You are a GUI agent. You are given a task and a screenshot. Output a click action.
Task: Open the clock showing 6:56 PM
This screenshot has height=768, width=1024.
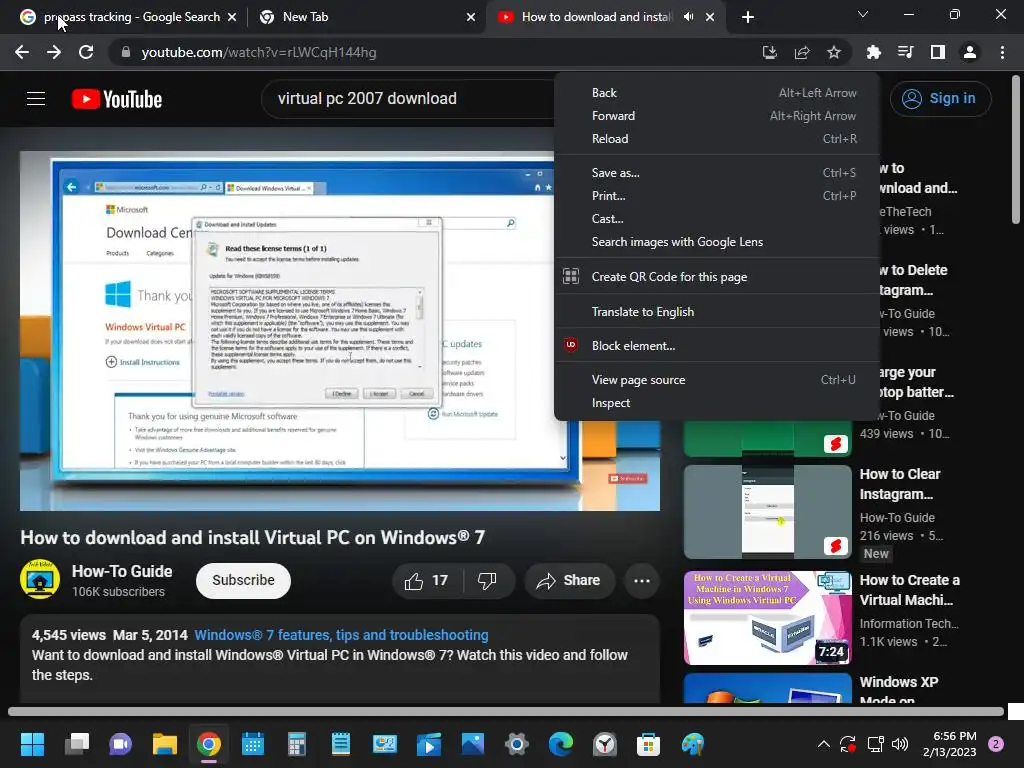[x=950, y=744]
